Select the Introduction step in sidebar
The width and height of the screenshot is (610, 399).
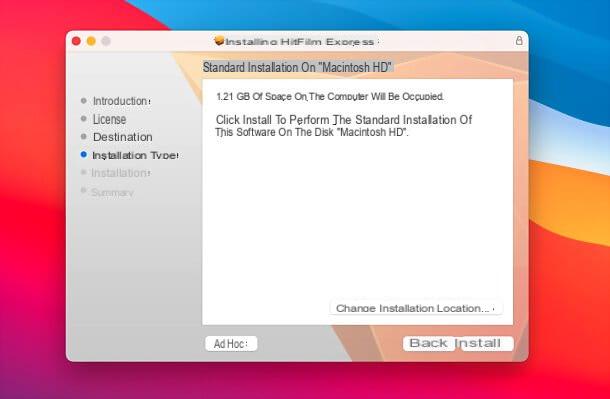121,101
